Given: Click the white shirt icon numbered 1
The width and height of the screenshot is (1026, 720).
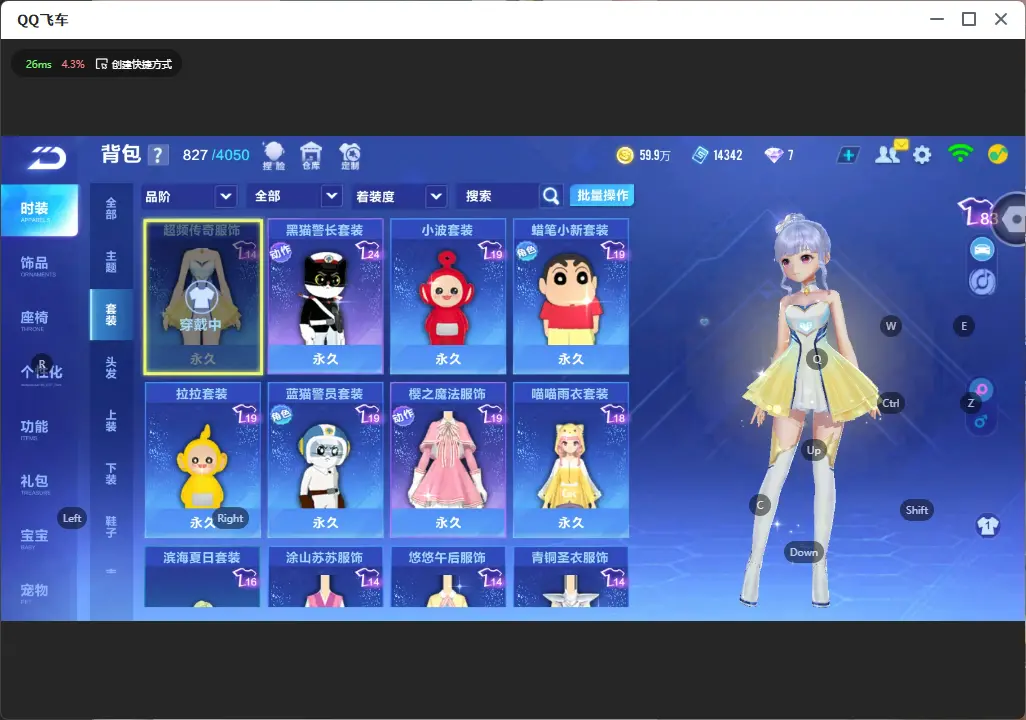Looking at the screenshot, I should click(987, 525).
